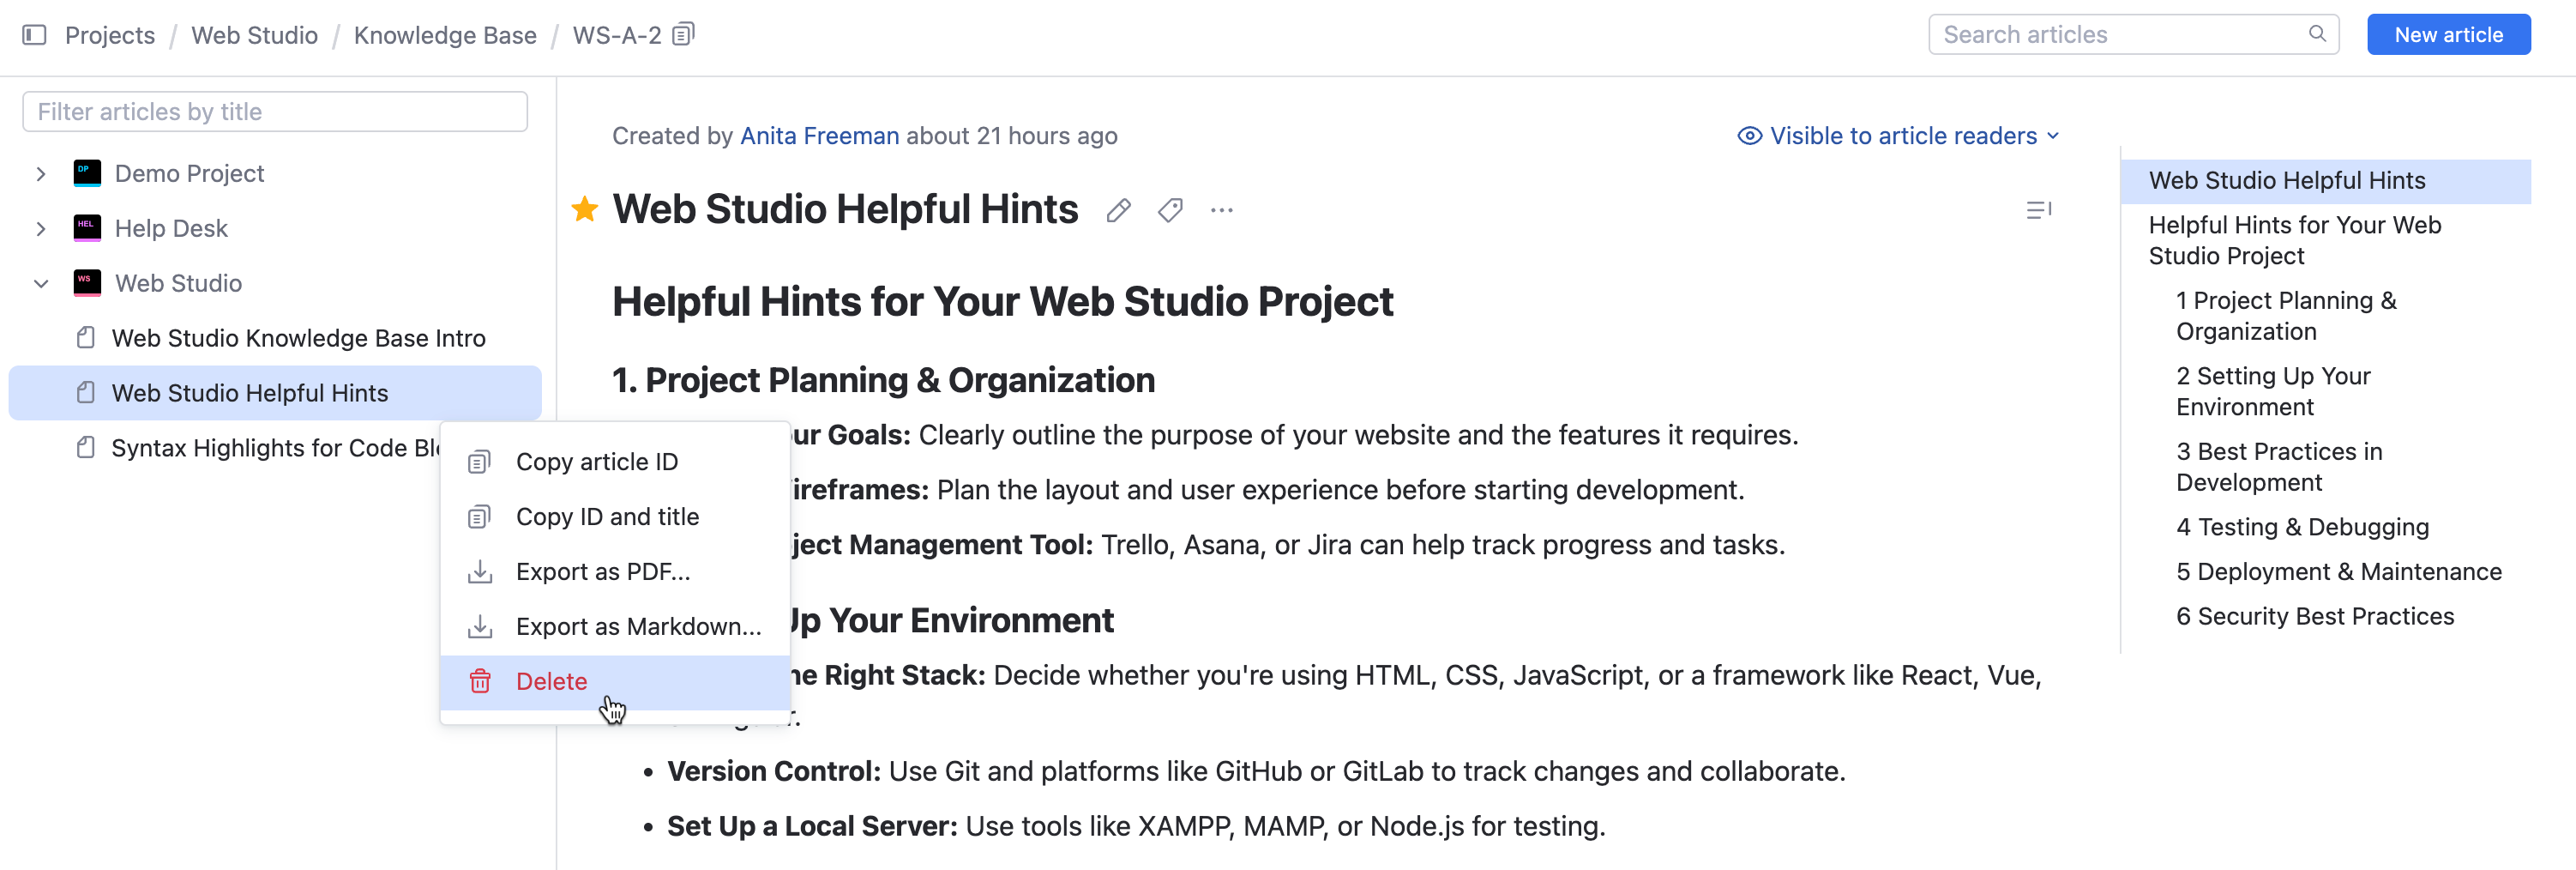This screenshot has height=870, width=2576.
Task: Copy the WS-A-2 ID via breadcrumb copy icon
Action: (683, 33)
